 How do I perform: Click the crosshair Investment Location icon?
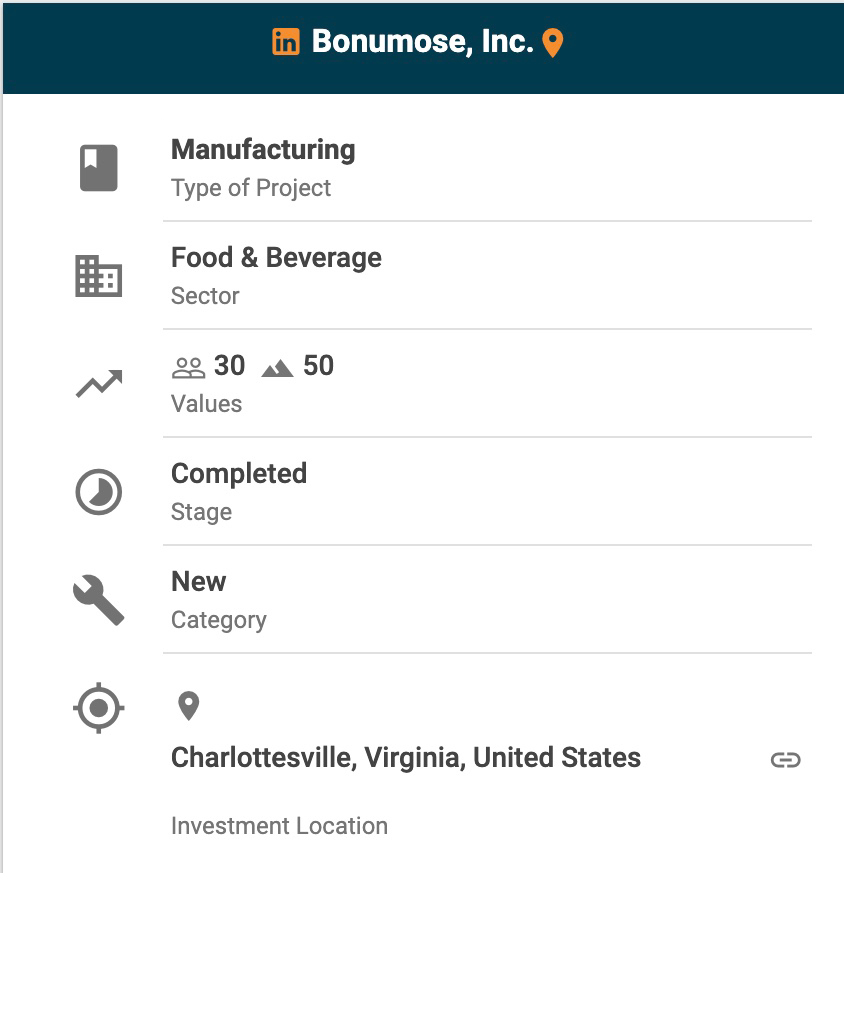(x=99, y=709)
